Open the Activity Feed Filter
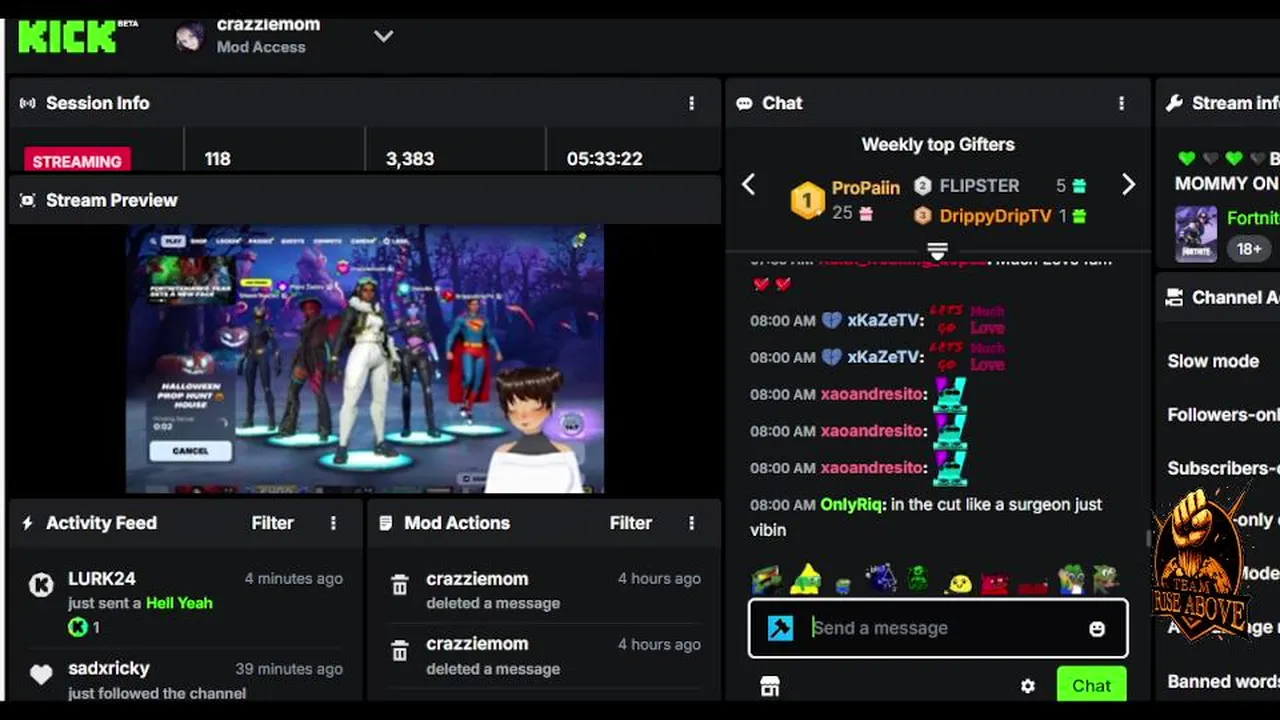Screen dimensions: 1280x720 [272, 523]
